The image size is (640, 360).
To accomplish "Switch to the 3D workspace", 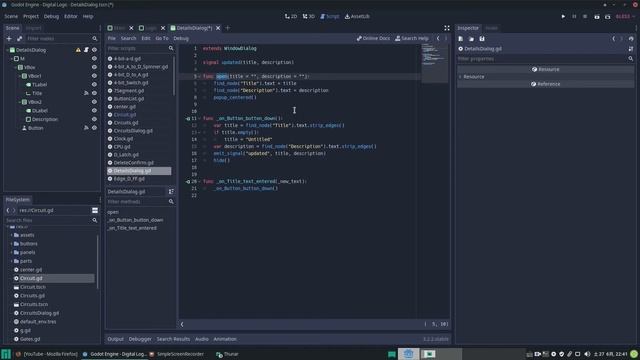I will pyautogui.click(x=309, y=16).
